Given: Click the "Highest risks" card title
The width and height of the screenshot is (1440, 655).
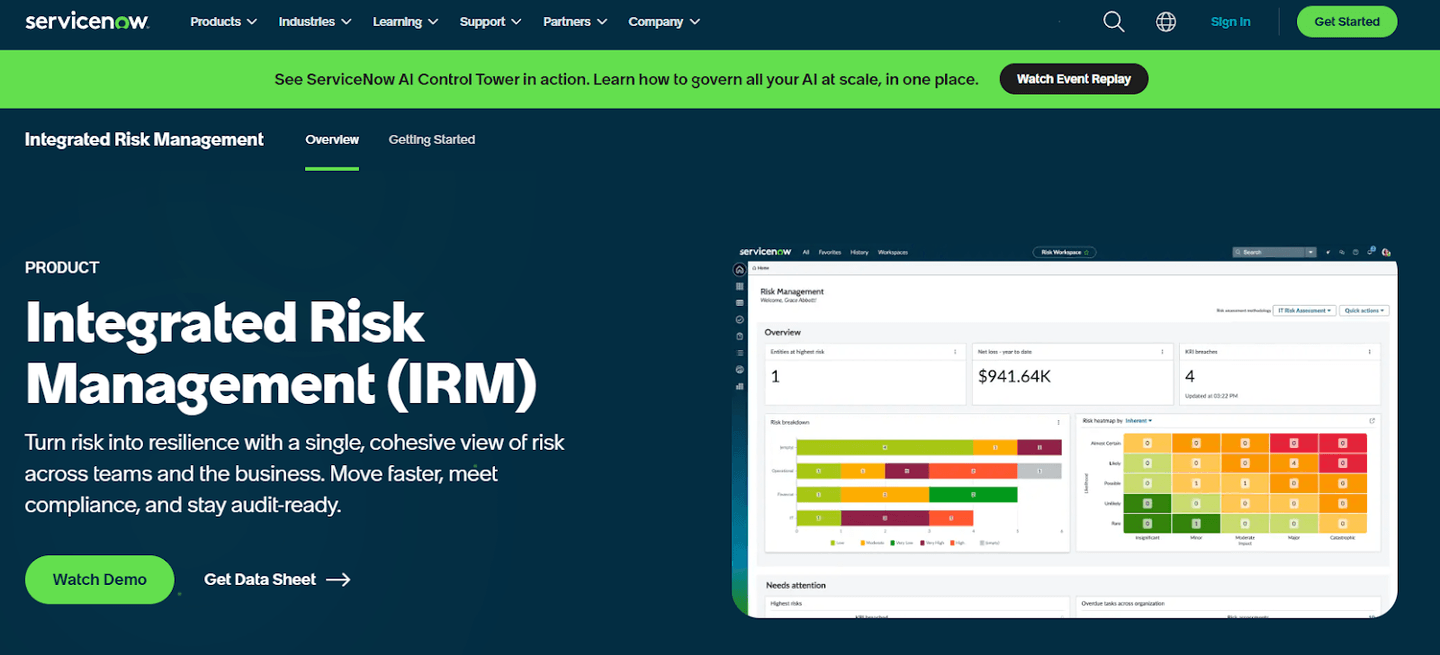Looking at the screenshot, I should click(x=786, y=603).
